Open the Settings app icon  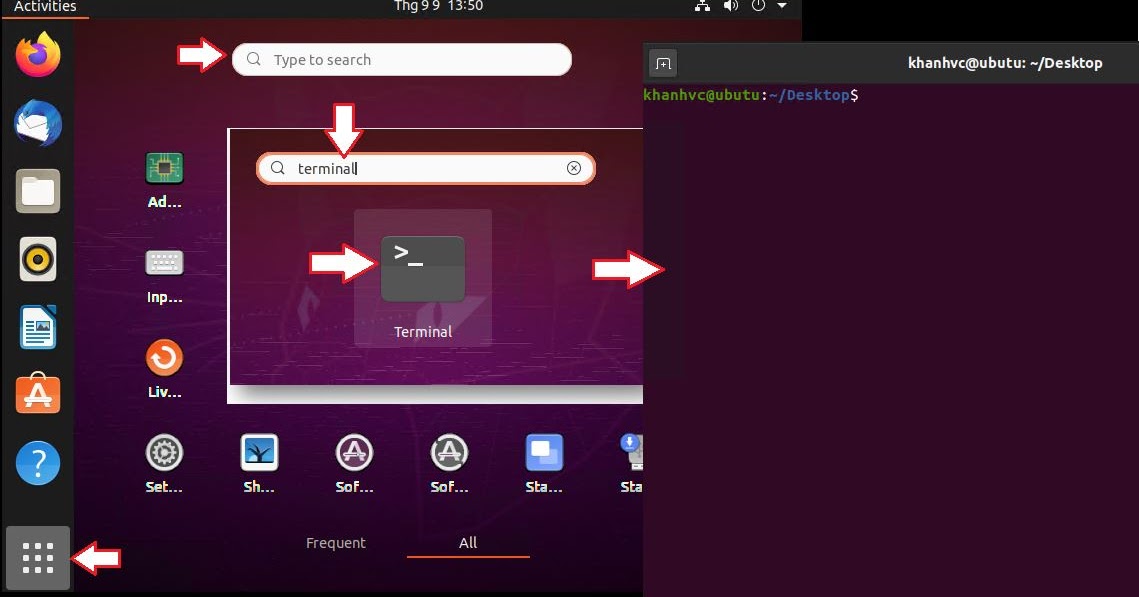(163, 453)
